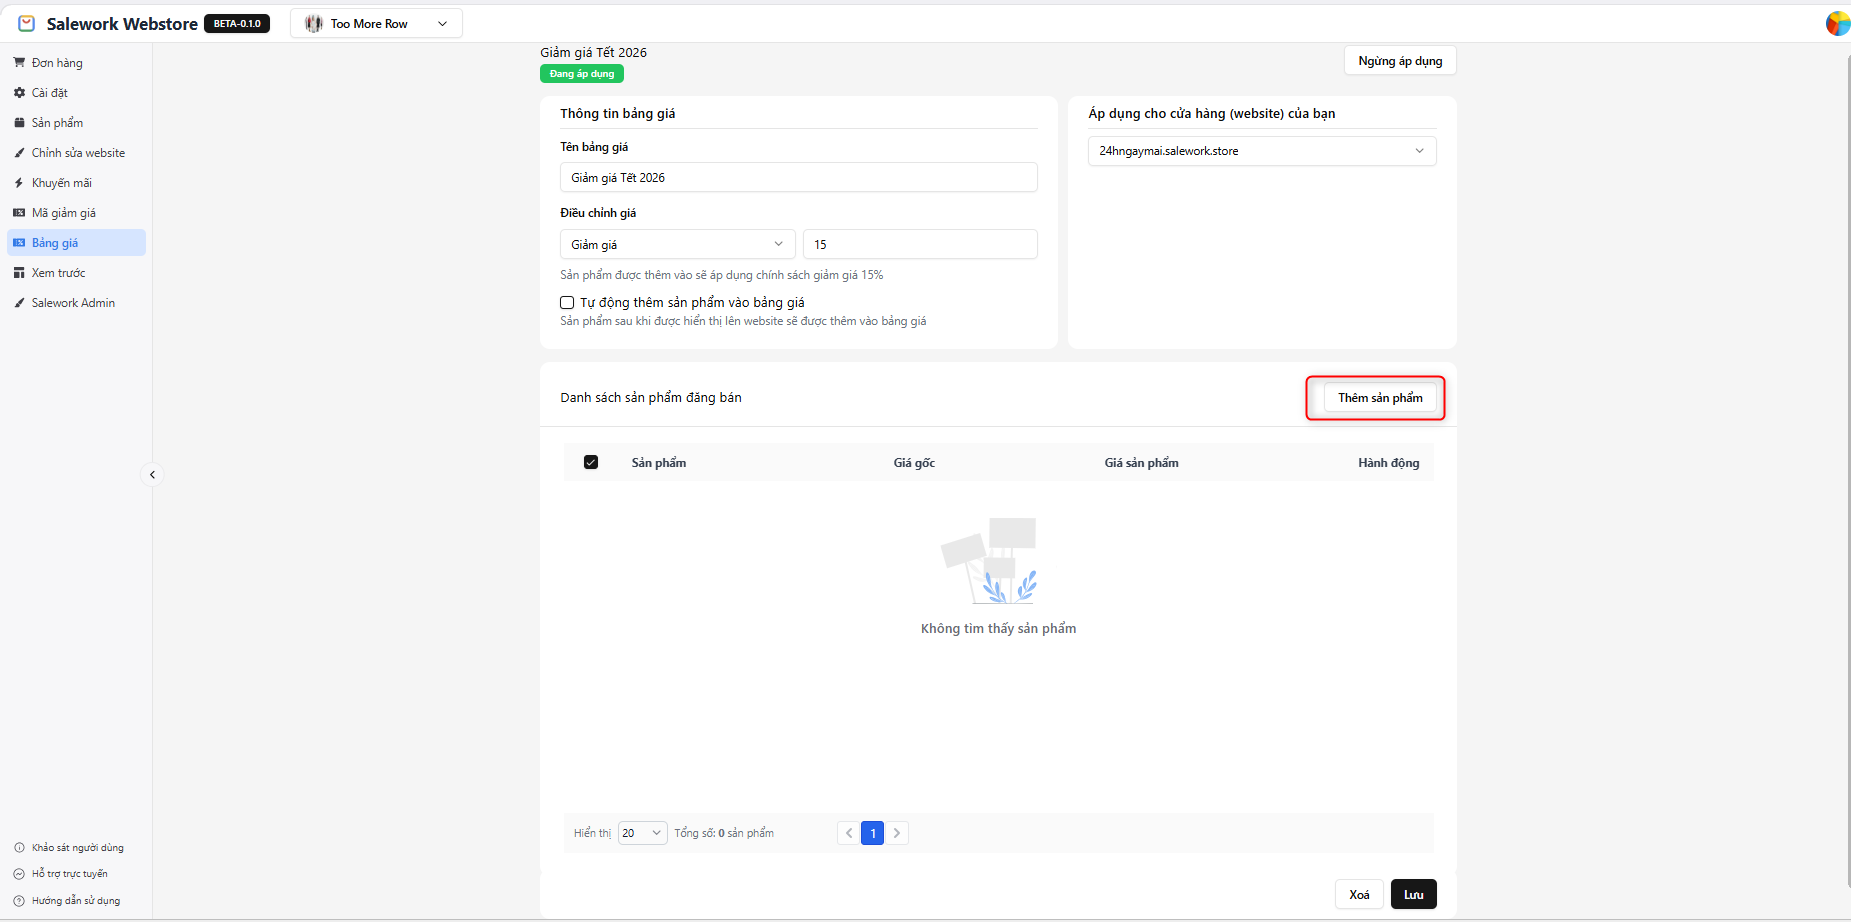Click the layout icon beside Xem trước
Screen dimensions: 1851x922
(x=19, y=273)
